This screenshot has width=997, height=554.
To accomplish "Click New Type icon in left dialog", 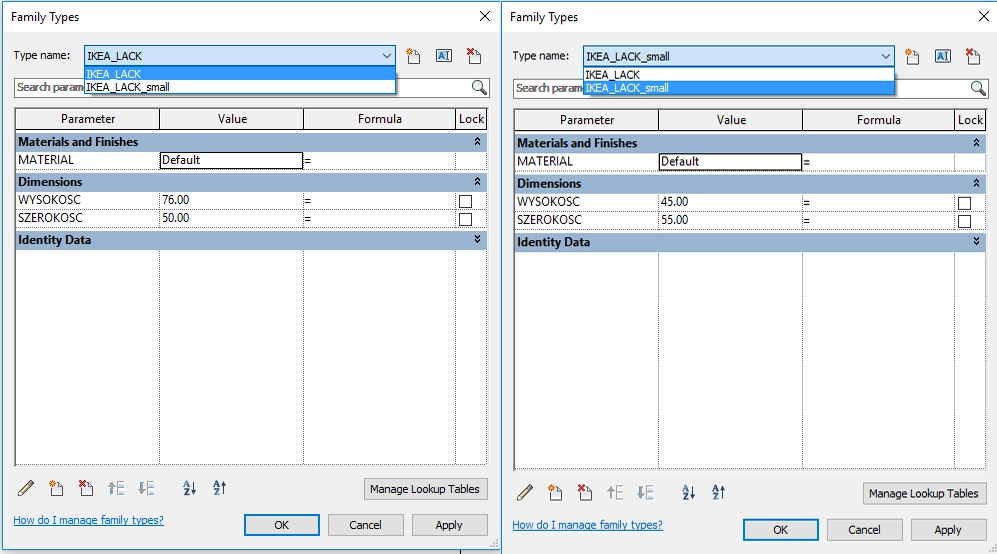I will [x=413, y=56].
